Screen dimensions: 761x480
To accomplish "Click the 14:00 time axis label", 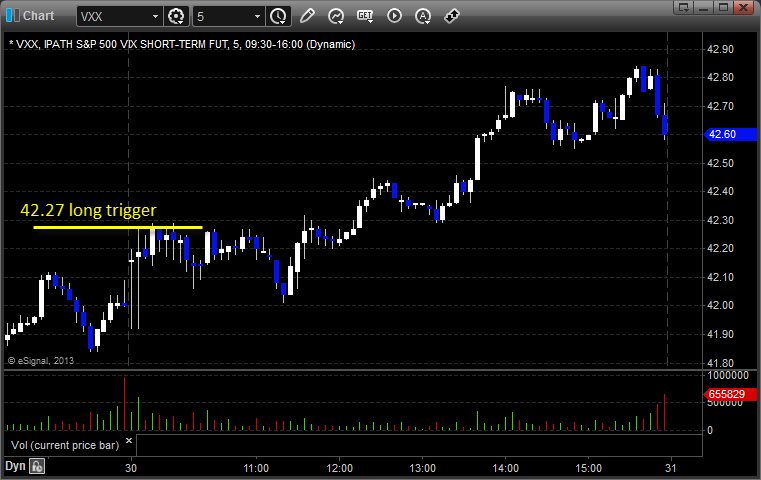I will pyautogui.click(x=506, y=468).
